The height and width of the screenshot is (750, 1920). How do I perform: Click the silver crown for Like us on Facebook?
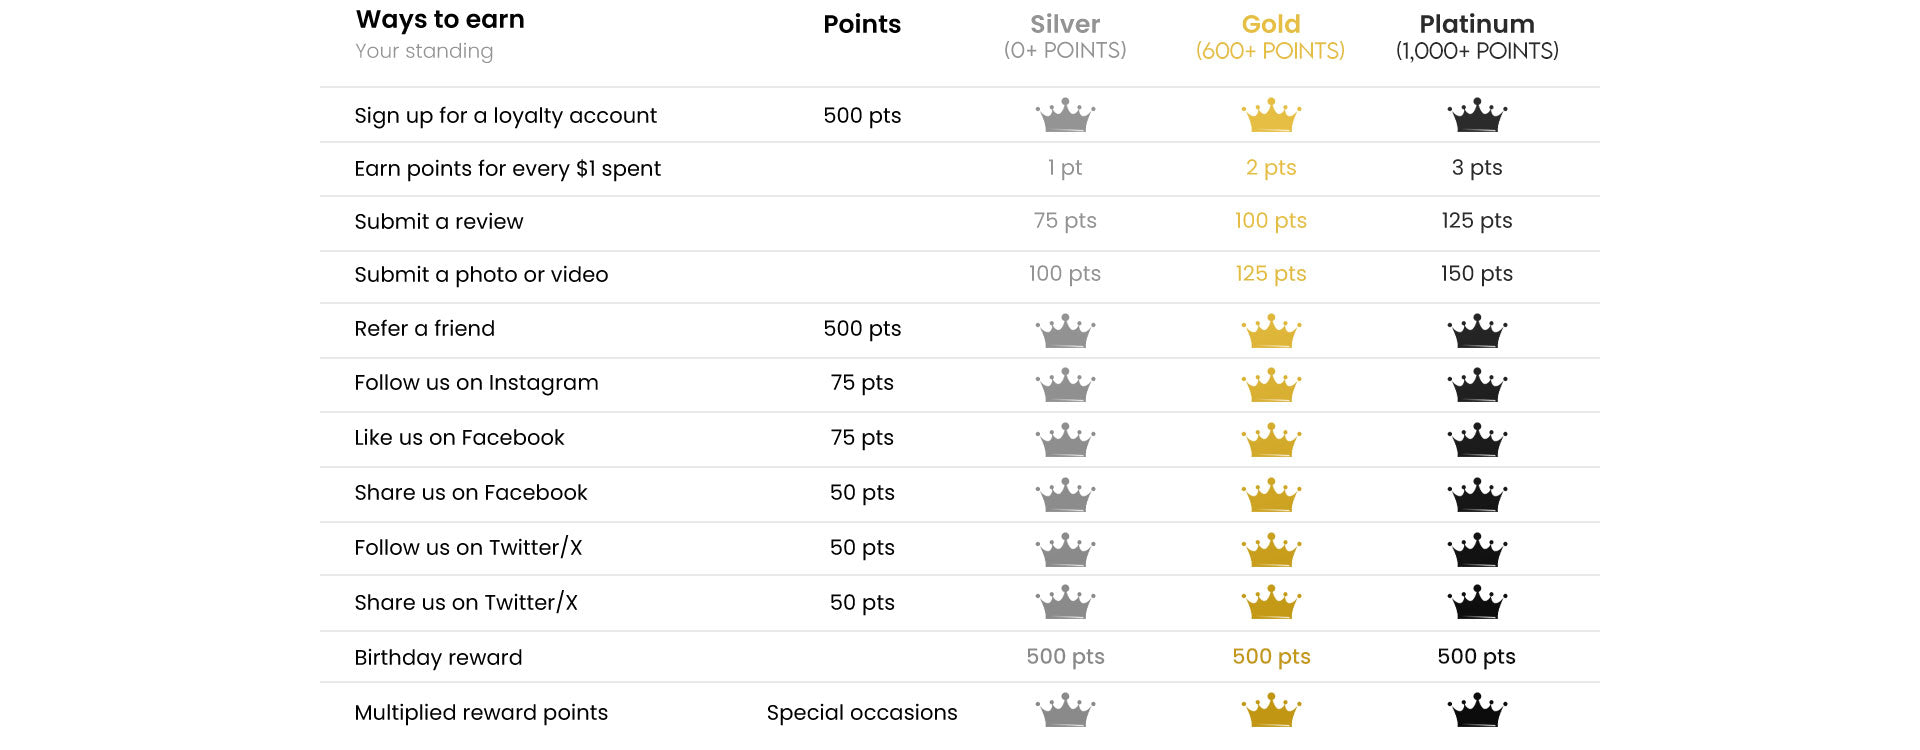coord(1065,439)
